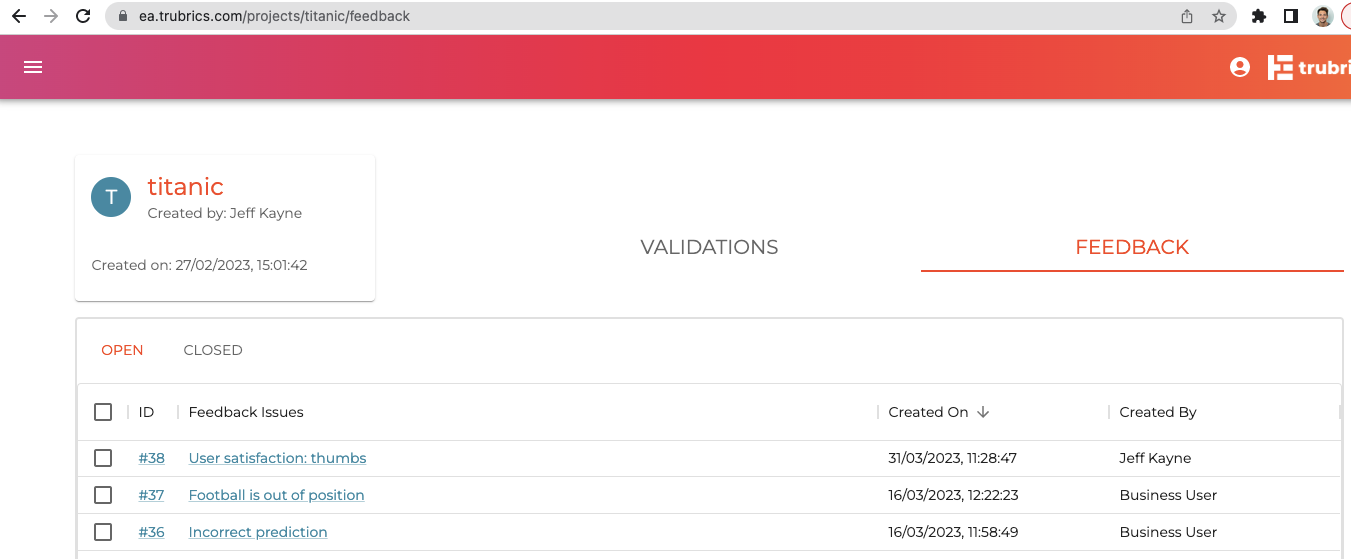Image resolution: width=1351 pixels, height=559 pixels.
Task: Check the box for issue #37
Action: [103, 495]
